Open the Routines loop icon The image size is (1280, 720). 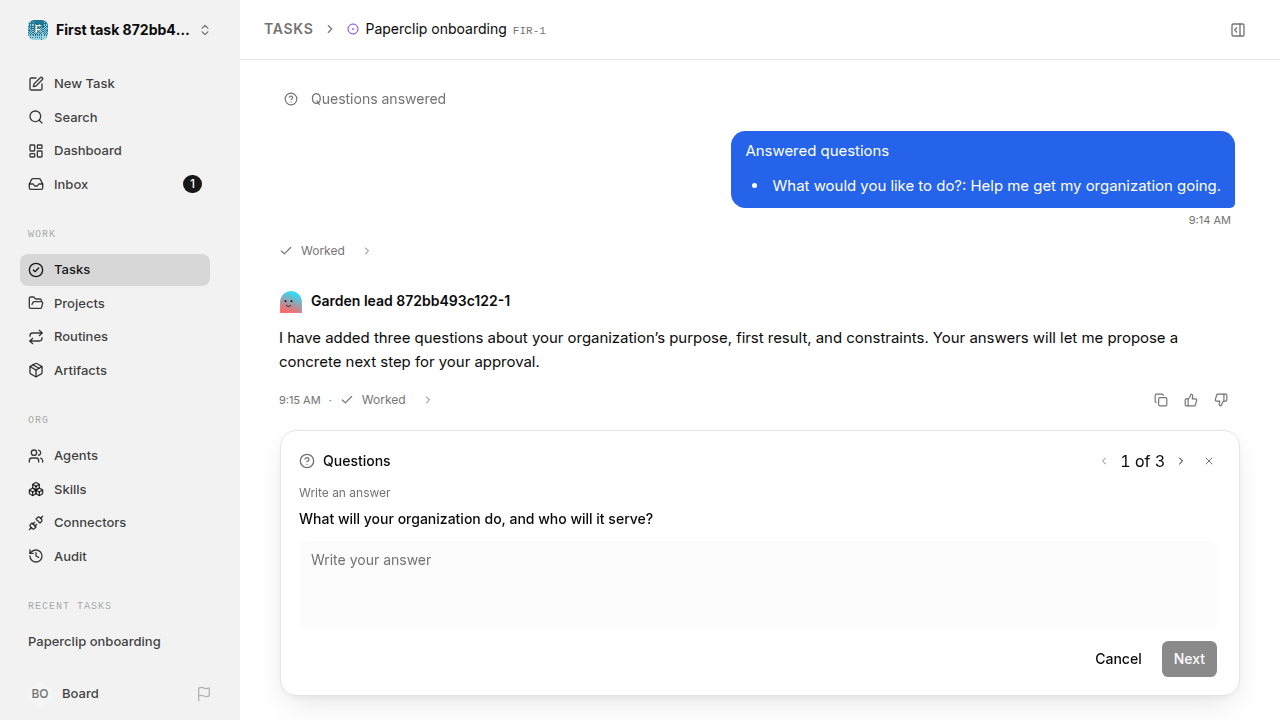pos(36,337)
